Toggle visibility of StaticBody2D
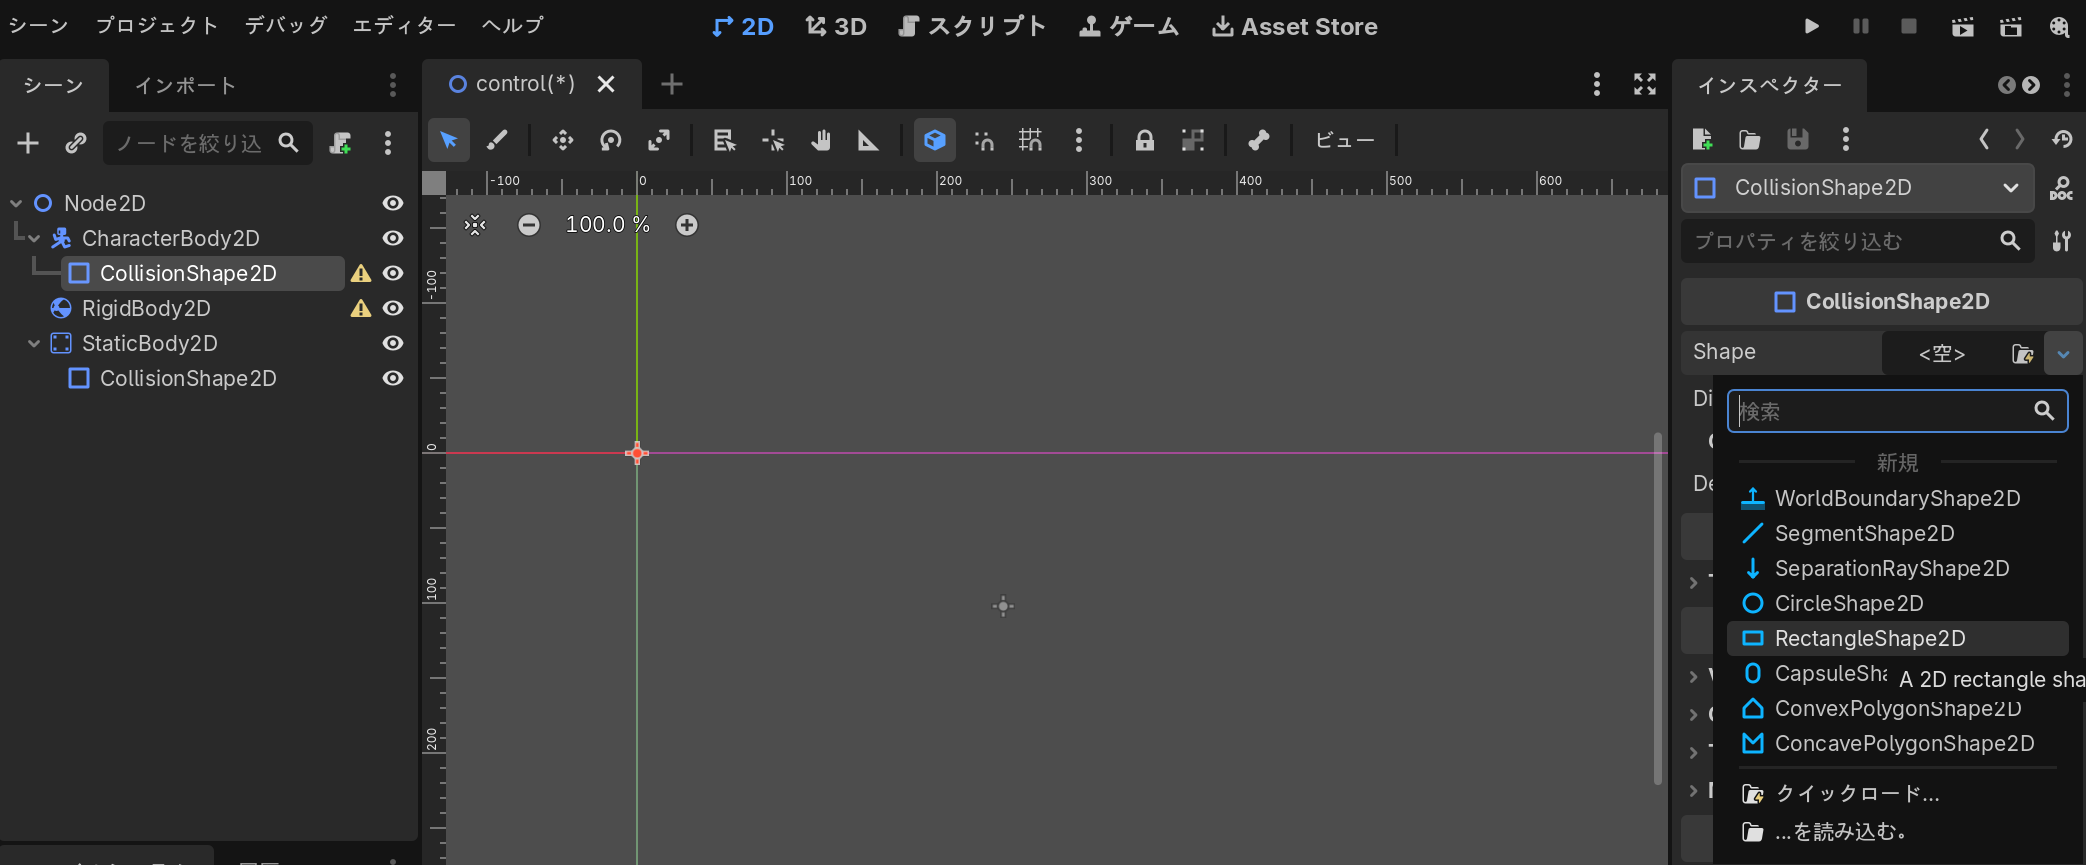Viewport: 2086px width, 865px height. click(393, 343)
